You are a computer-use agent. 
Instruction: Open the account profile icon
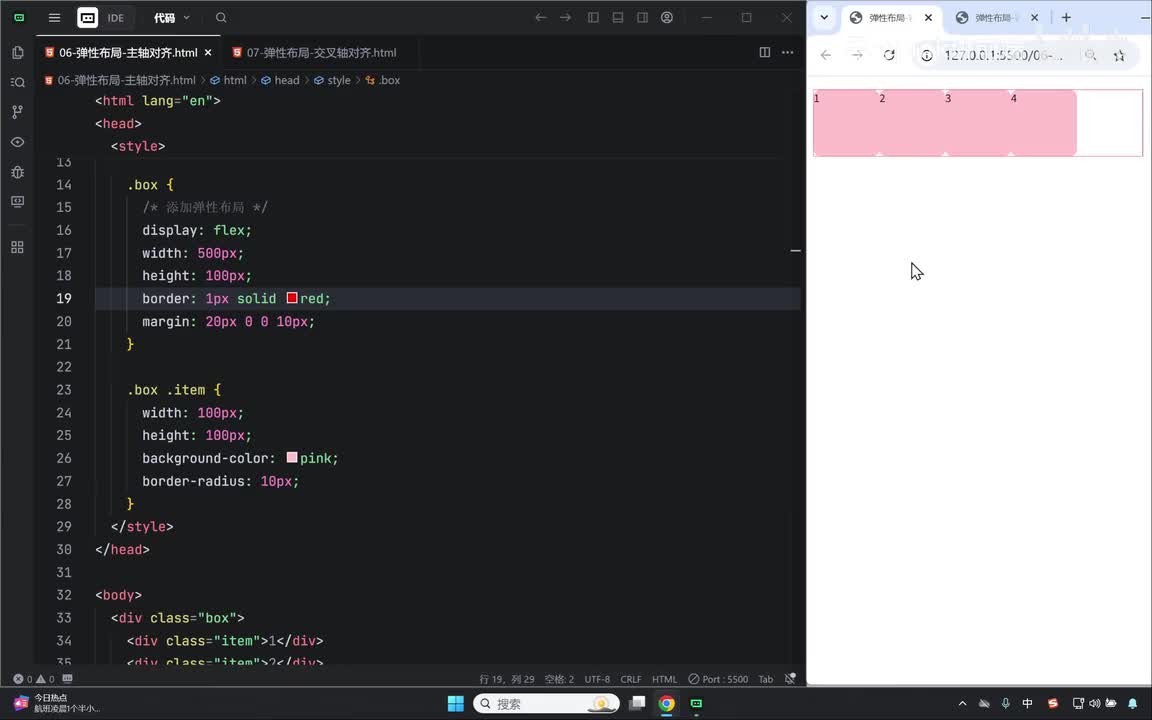667,18
